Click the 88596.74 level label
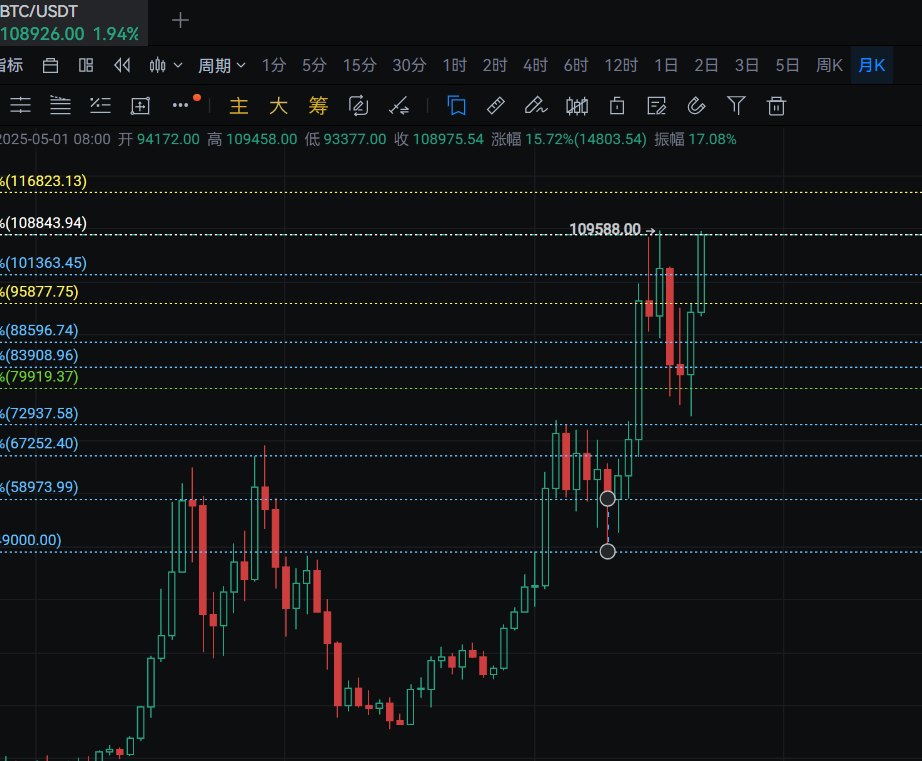922x761 pixels. (x=39, y=330)
